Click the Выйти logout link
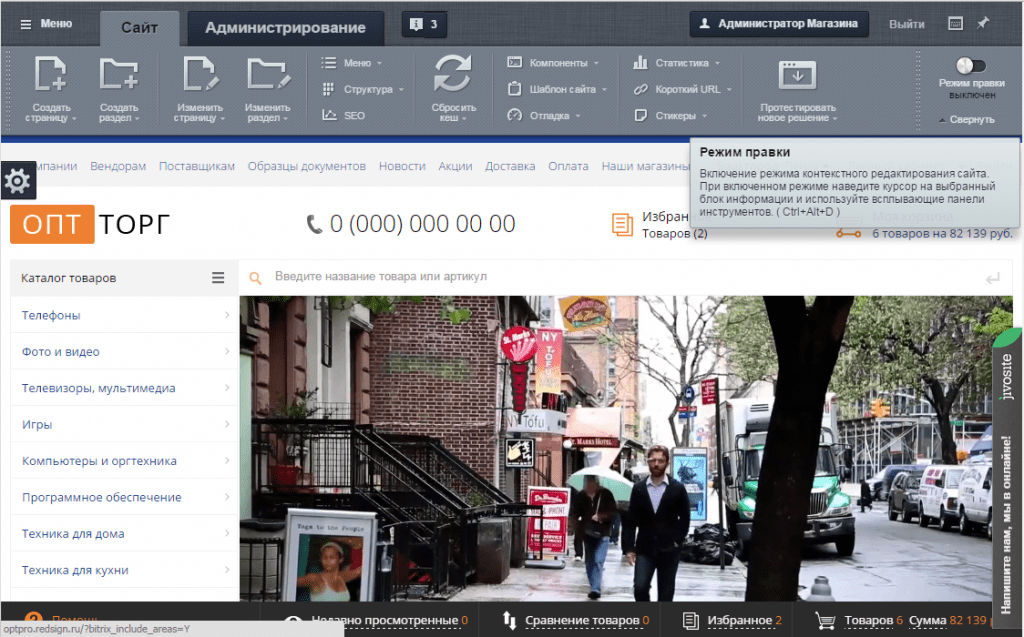This screenshot has width=1024, height=637. (906, 24)
